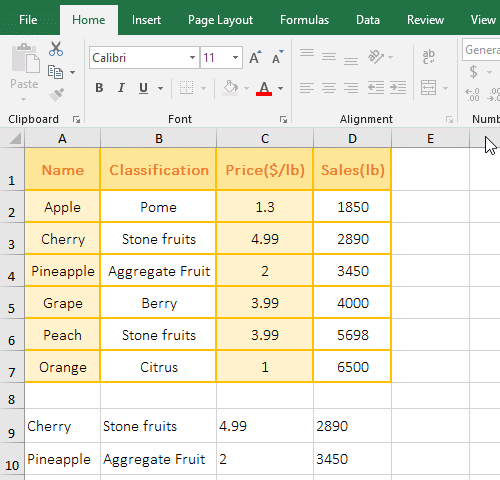Open the Alignment settings dialog launcher

click(449, 119)
